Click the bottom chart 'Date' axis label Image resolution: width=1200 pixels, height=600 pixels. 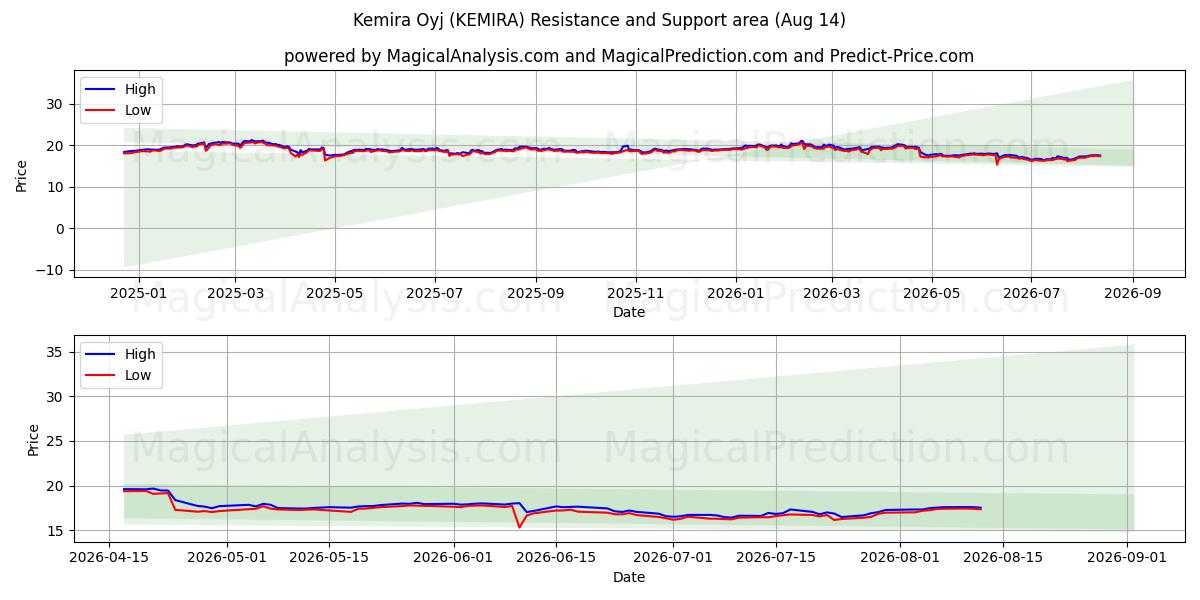tap(629, 578)
